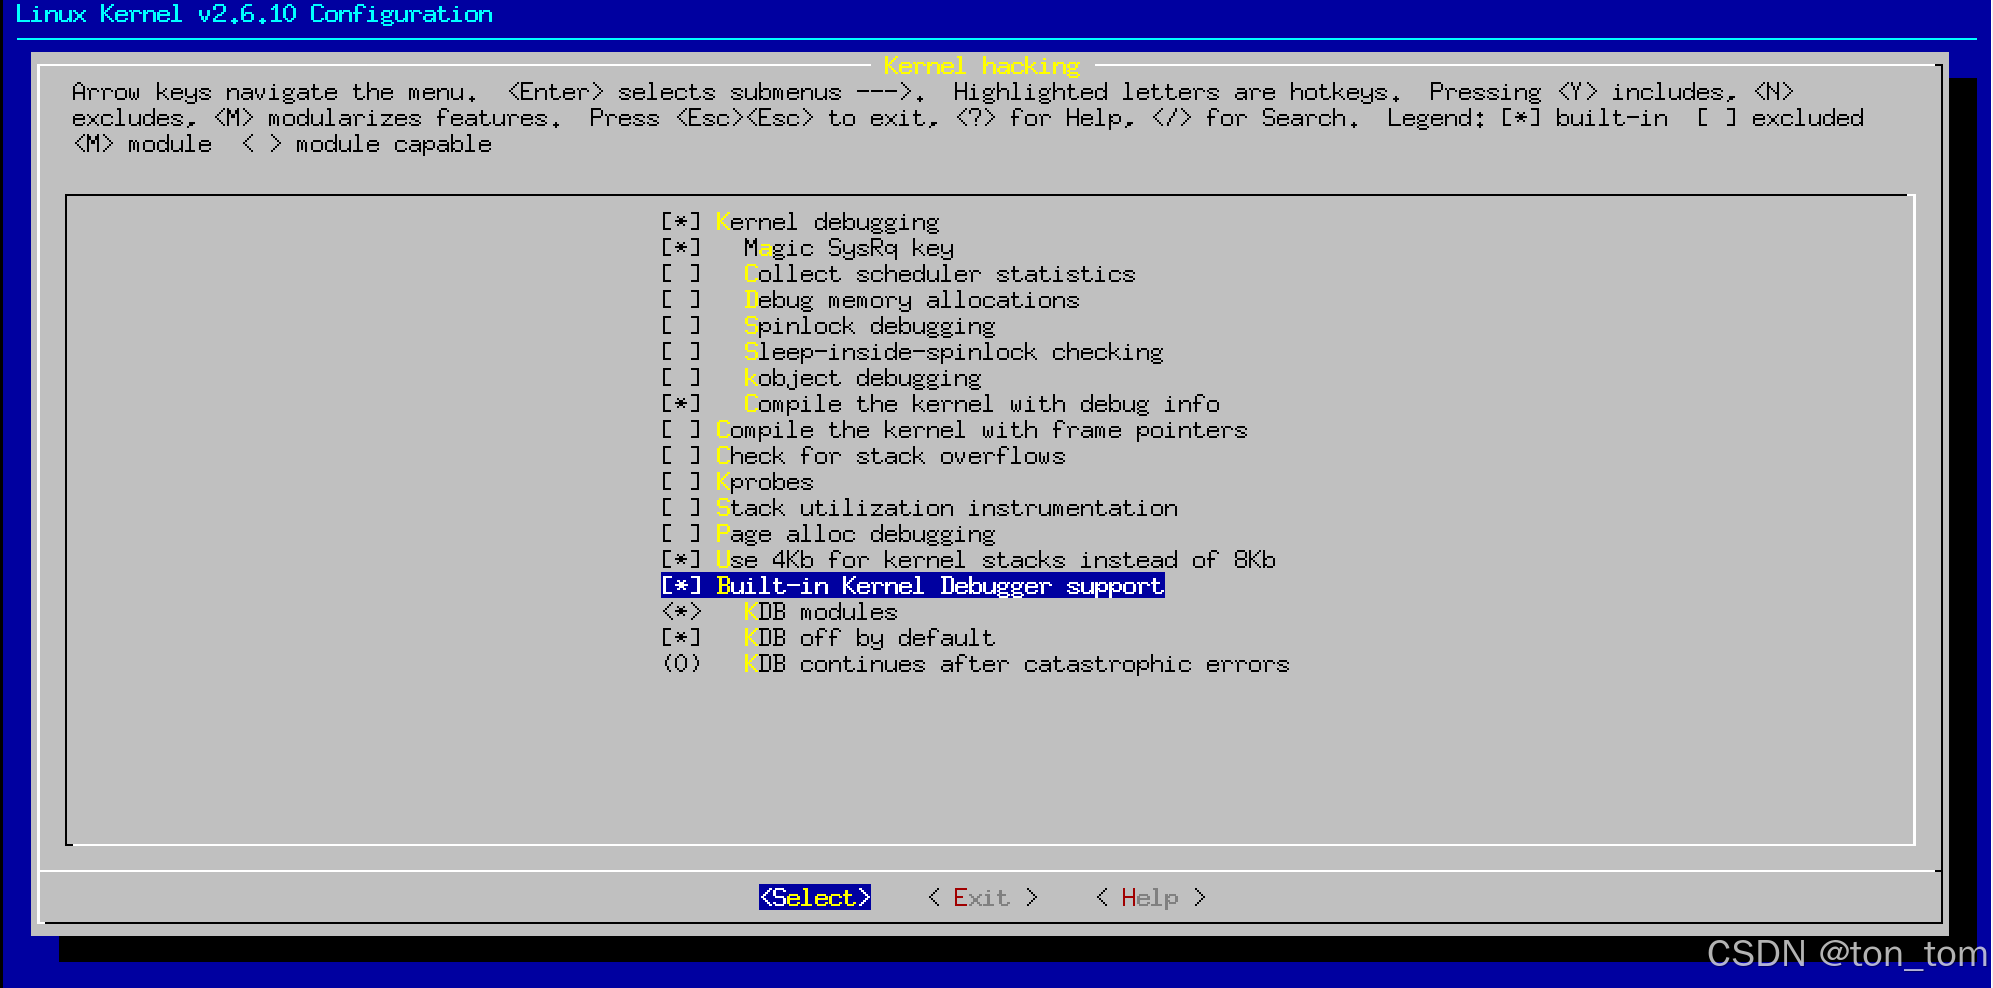1993x988 pixels.
Task: Click the Select button
Action: (815, 897)
